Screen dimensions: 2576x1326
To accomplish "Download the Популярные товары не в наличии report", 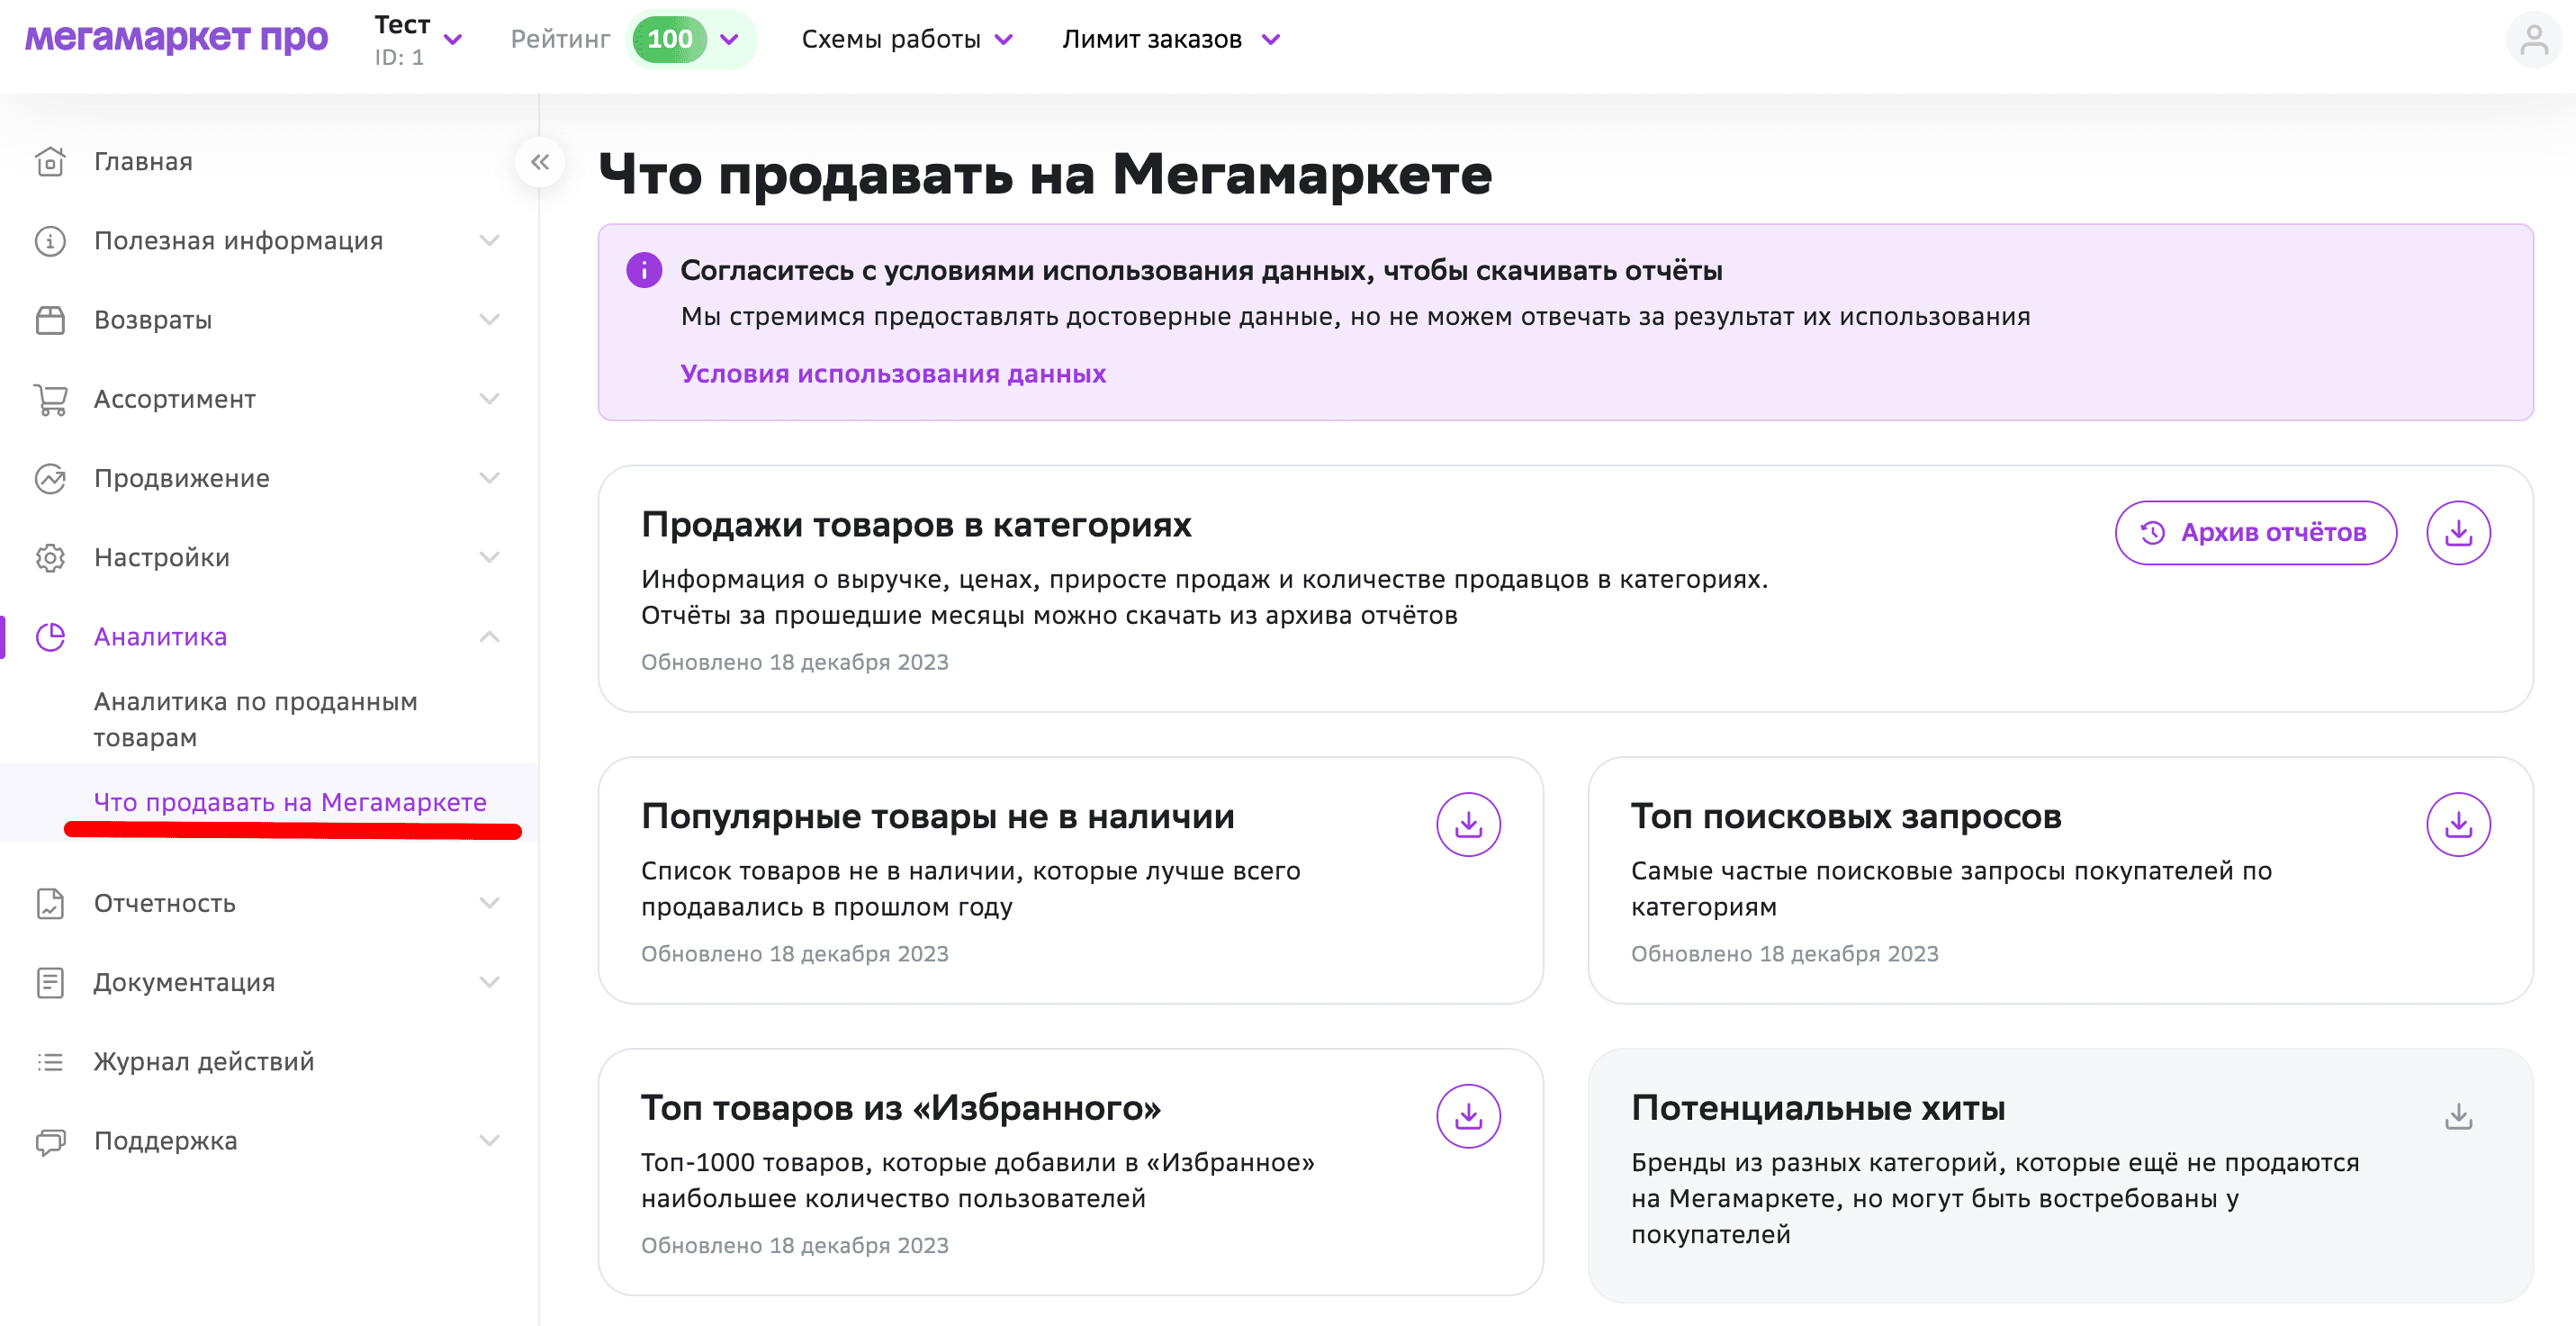I will pyautogui.click(x=1468, y=824).
